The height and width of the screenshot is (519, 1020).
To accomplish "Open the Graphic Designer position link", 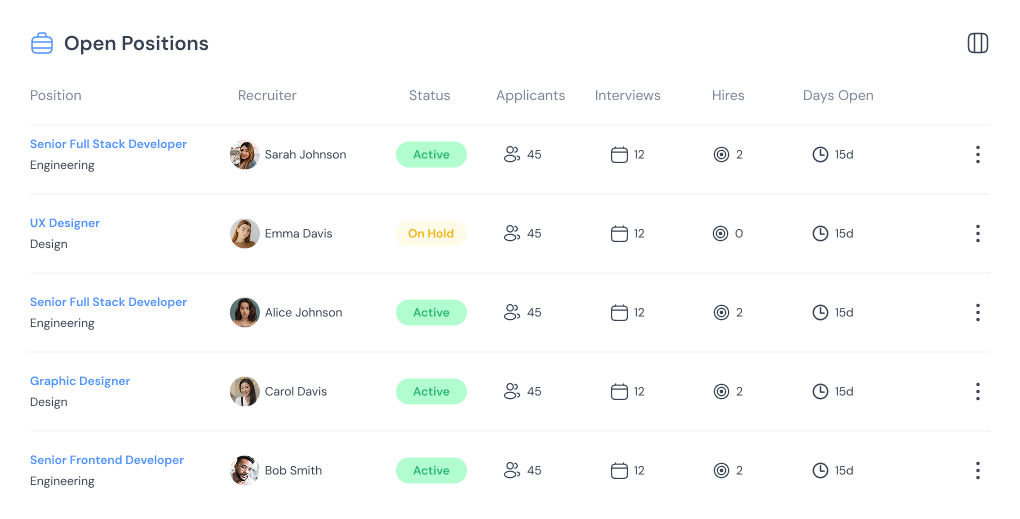I will tap(80, 381).
